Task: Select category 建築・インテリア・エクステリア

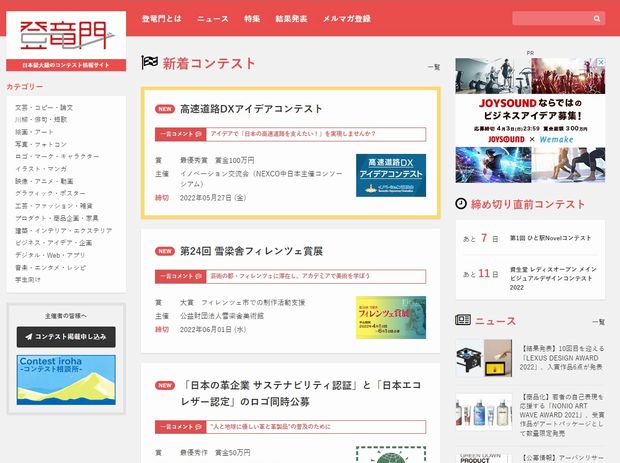Action: pos(63,231)
